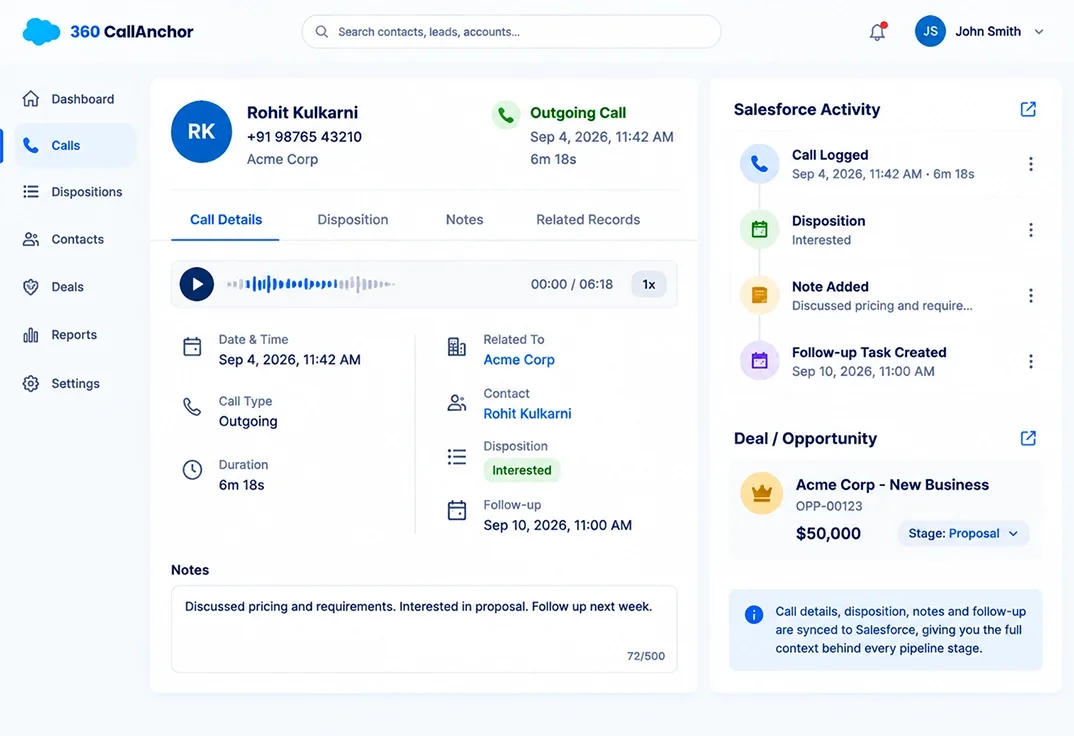1074x736 pixels.
Task: Click the JS user avatar
Action: (930, 31)
